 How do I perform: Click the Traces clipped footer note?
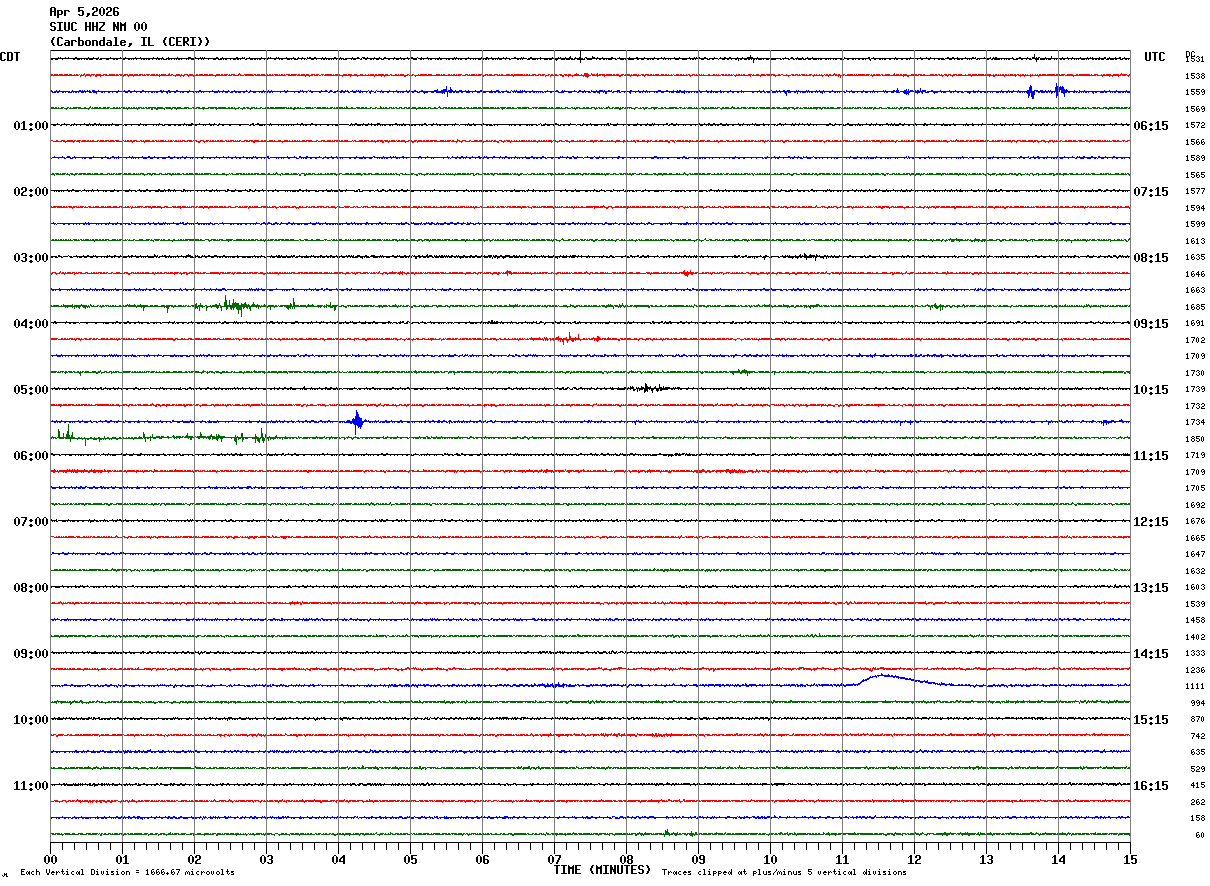point(784,873)
